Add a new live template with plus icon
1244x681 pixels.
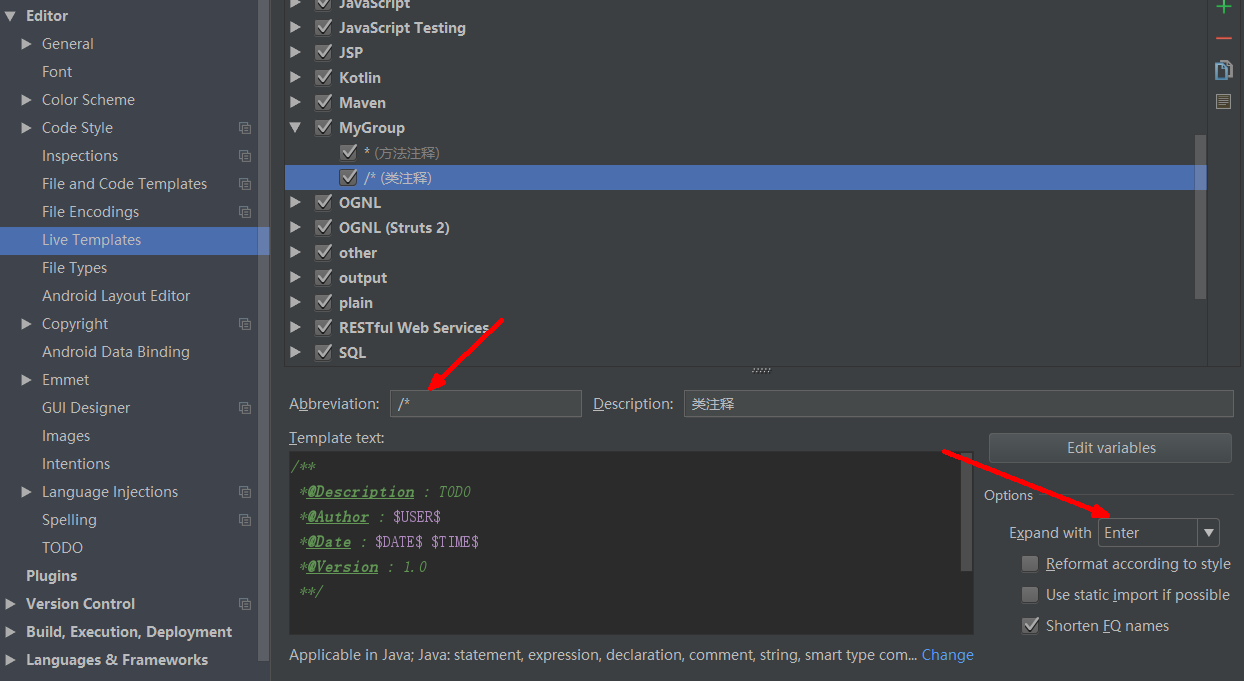tap(1223, 7)
